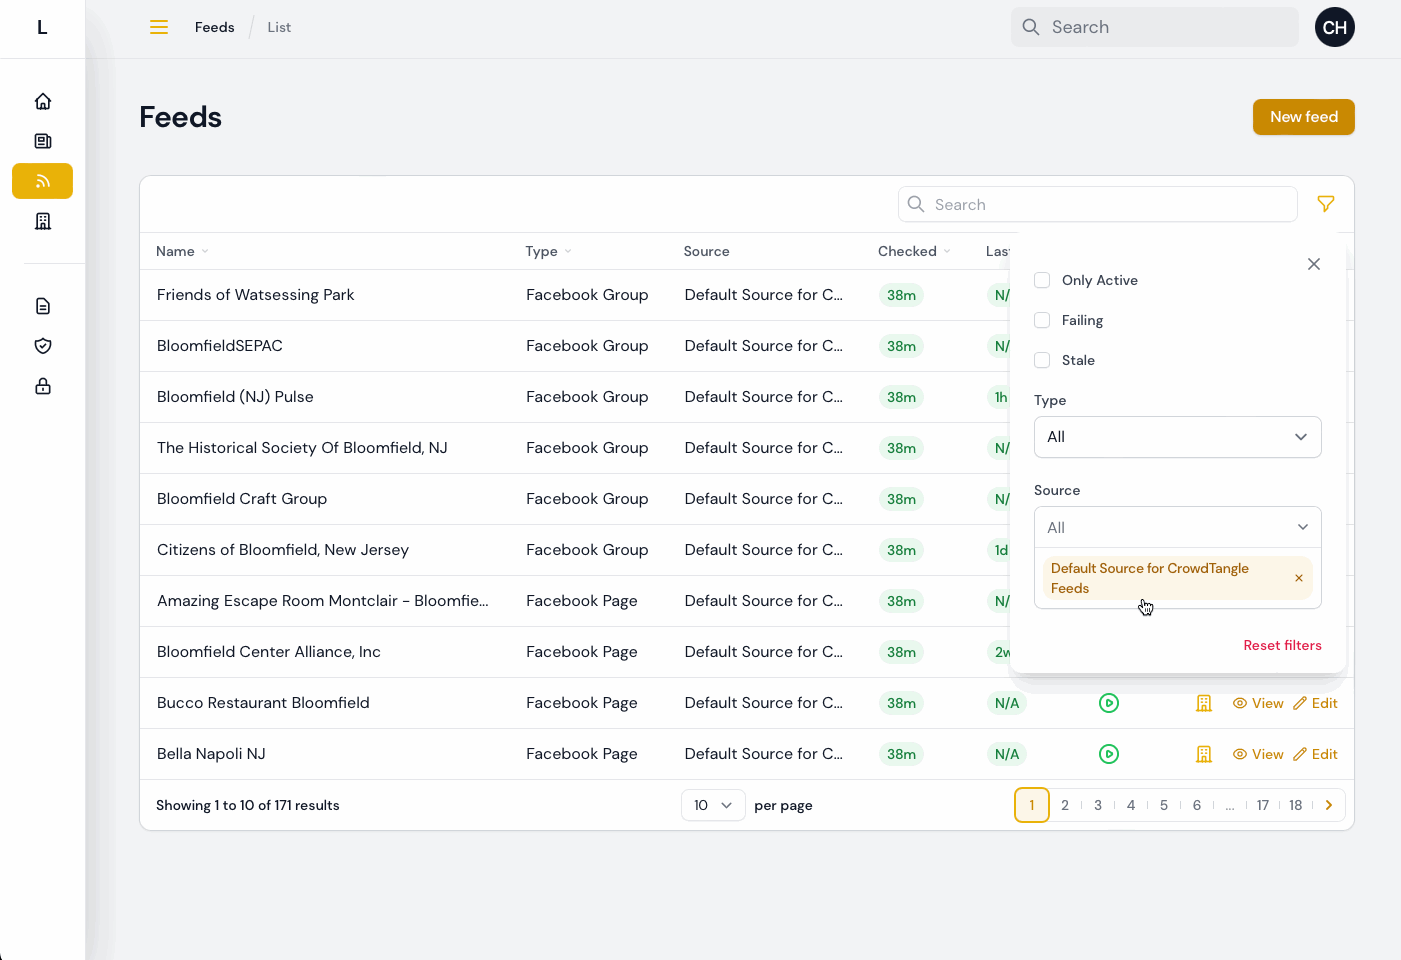Select the RSS feeds sidebar icon
1401x960 pixels.
pos(43,181)
